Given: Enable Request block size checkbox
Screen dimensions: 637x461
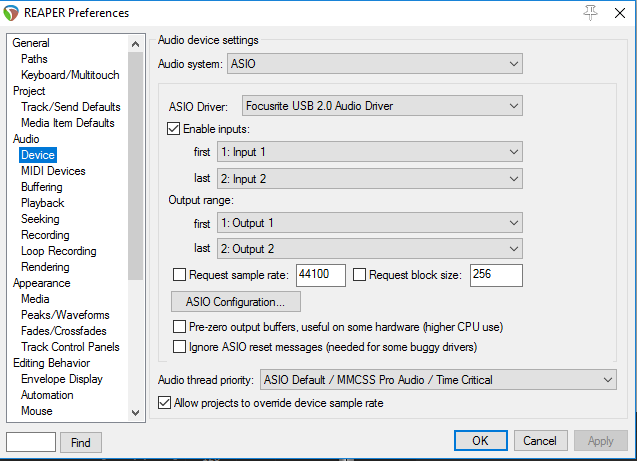Looking at the screenshot, I should pos(359,275).
